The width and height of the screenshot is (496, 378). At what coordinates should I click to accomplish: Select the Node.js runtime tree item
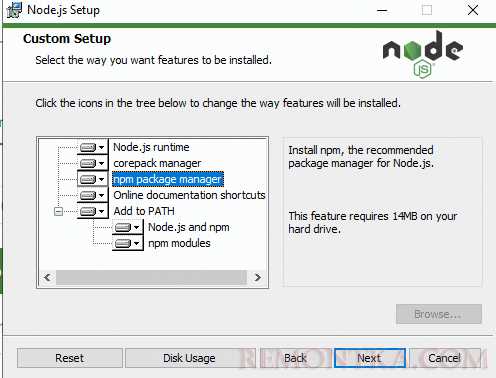point(151,147)
